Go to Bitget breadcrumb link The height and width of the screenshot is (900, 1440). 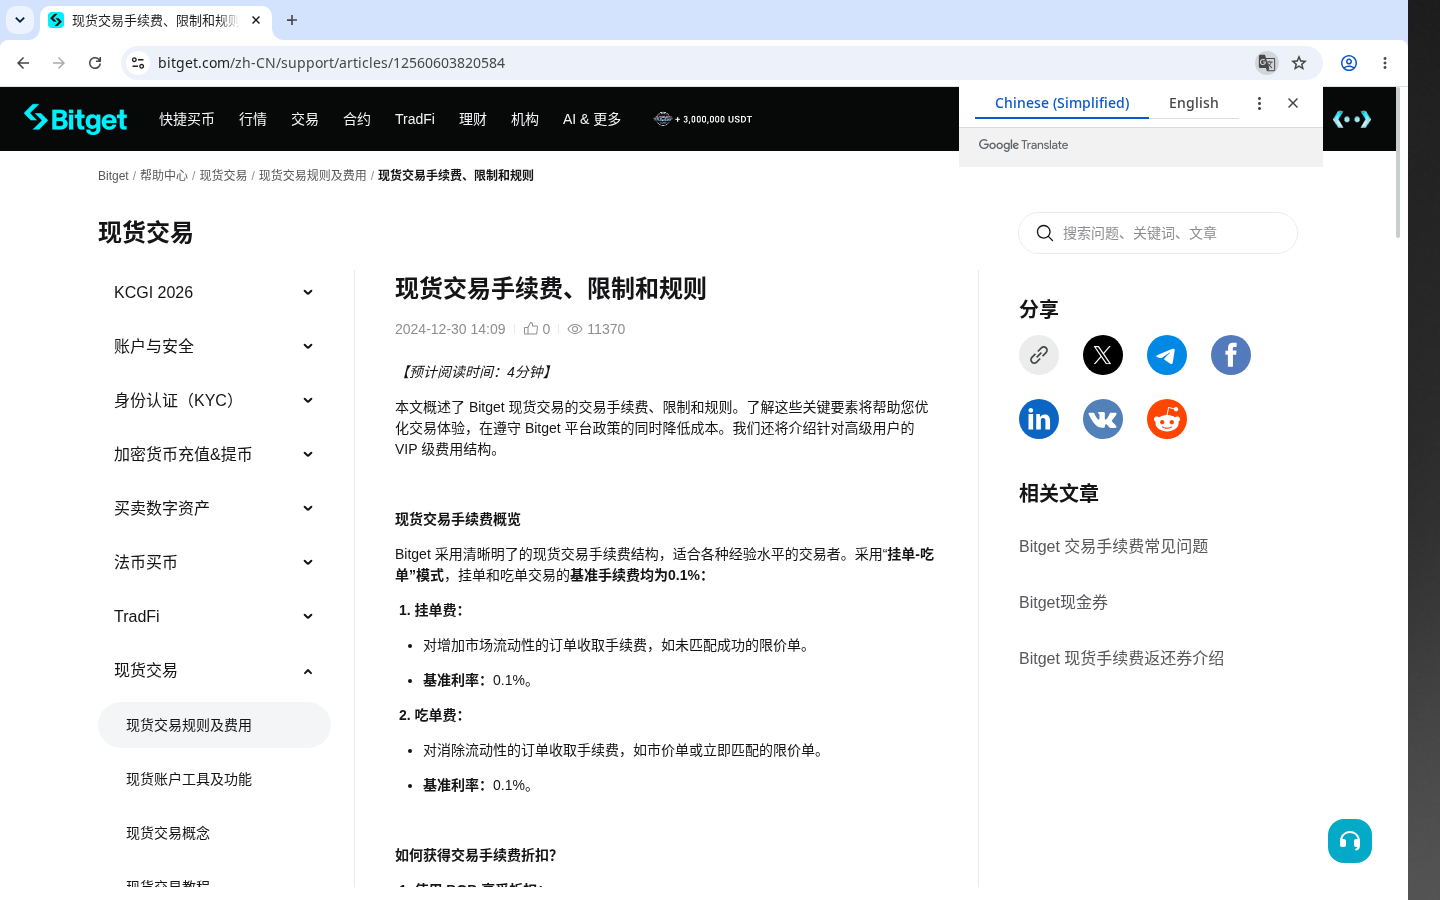pos(113,175)
